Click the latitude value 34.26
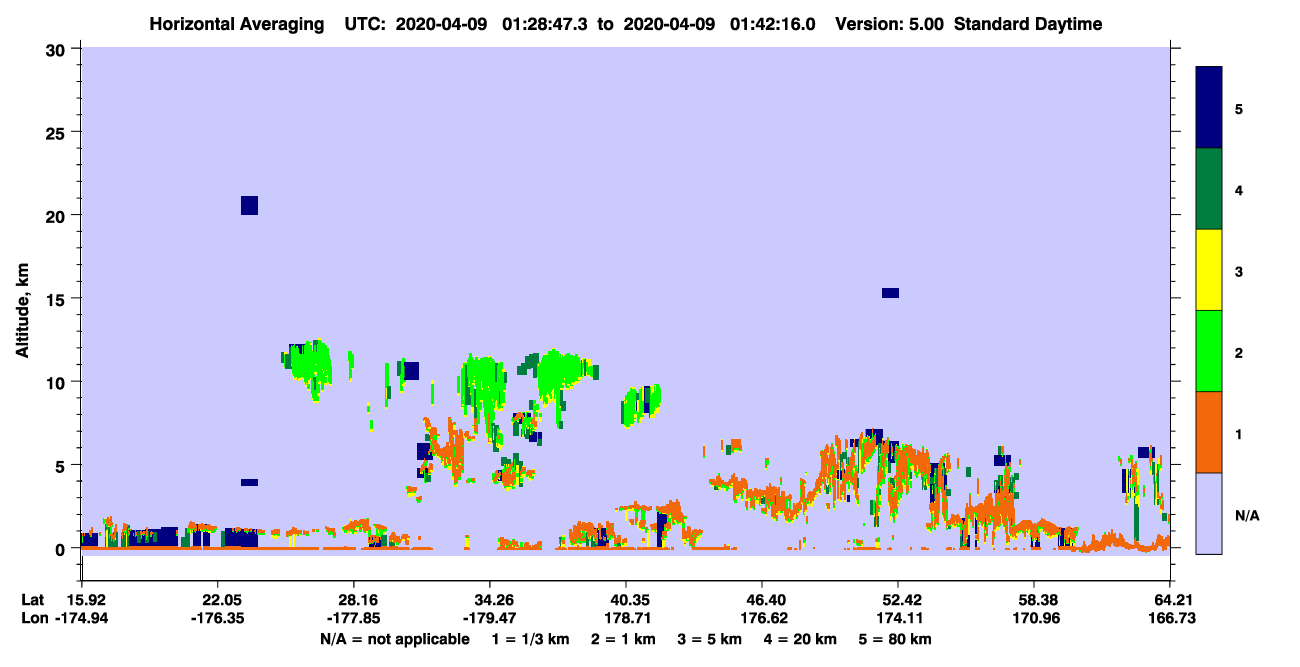 tap(490, 600)
